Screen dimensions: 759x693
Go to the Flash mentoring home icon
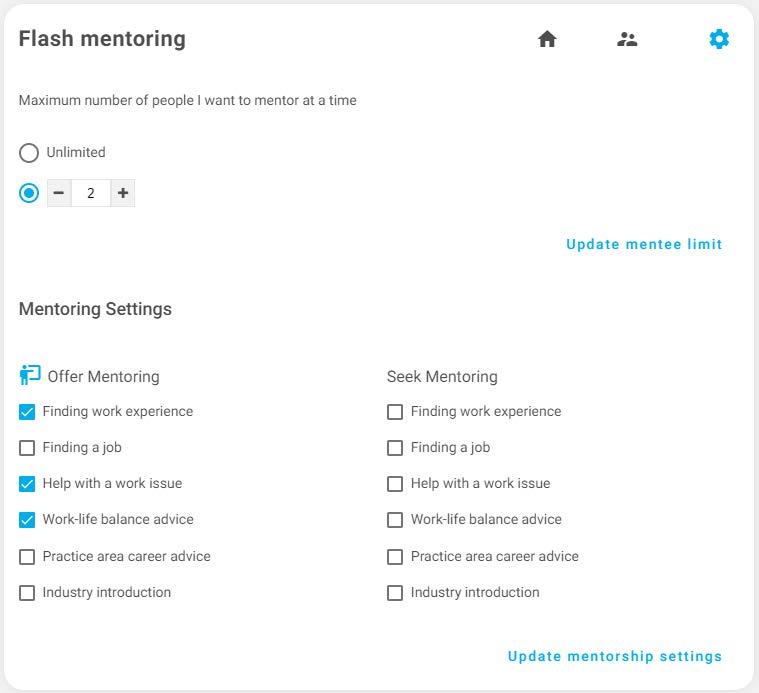pos(547,39)
